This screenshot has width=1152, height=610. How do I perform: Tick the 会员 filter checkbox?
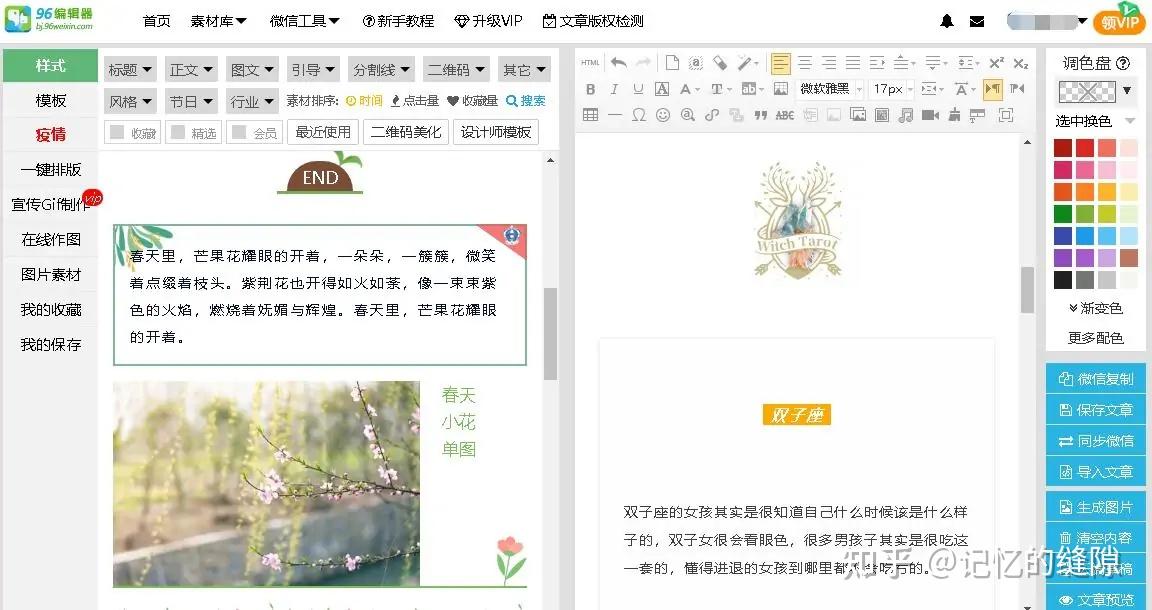coord(238,132)
